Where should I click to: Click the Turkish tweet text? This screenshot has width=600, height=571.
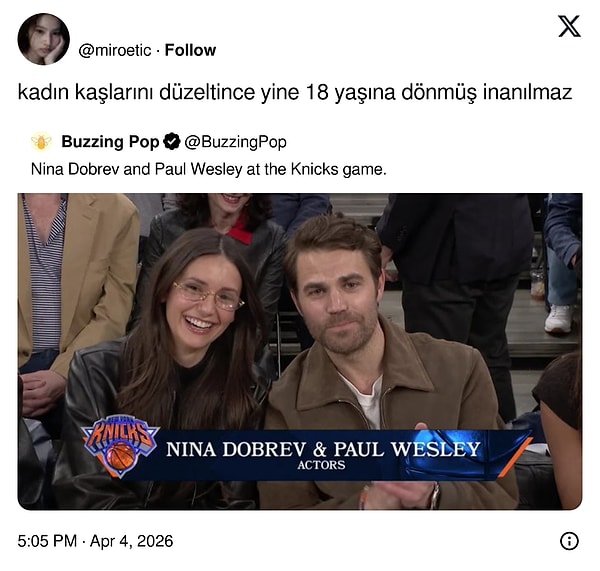pyautogui.click(x=295, y=92)
